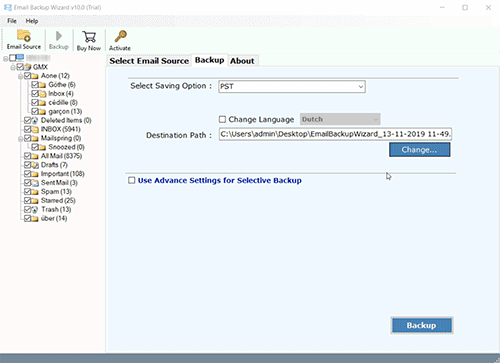Uncheck the Mailspring (0) checkbox
The image size is (500, 363).
(27, 138)
